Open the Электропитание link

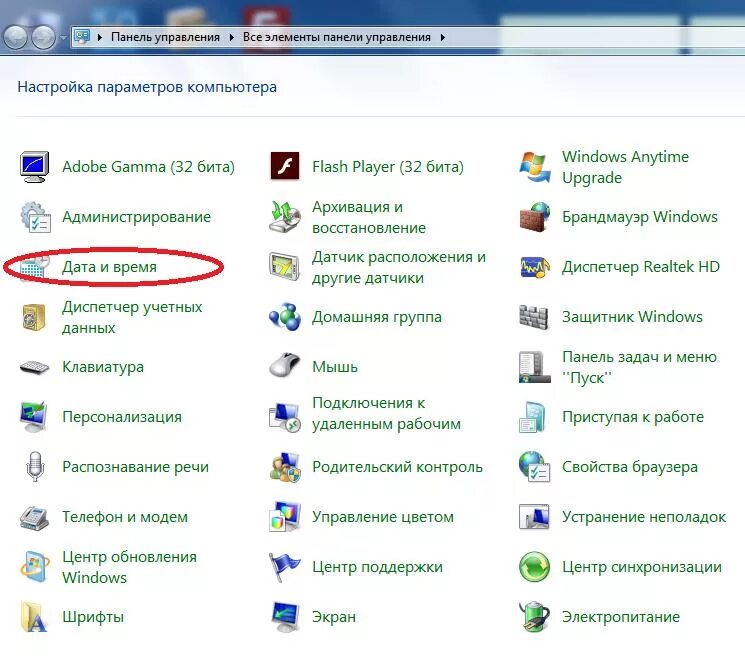click(621, 617)
